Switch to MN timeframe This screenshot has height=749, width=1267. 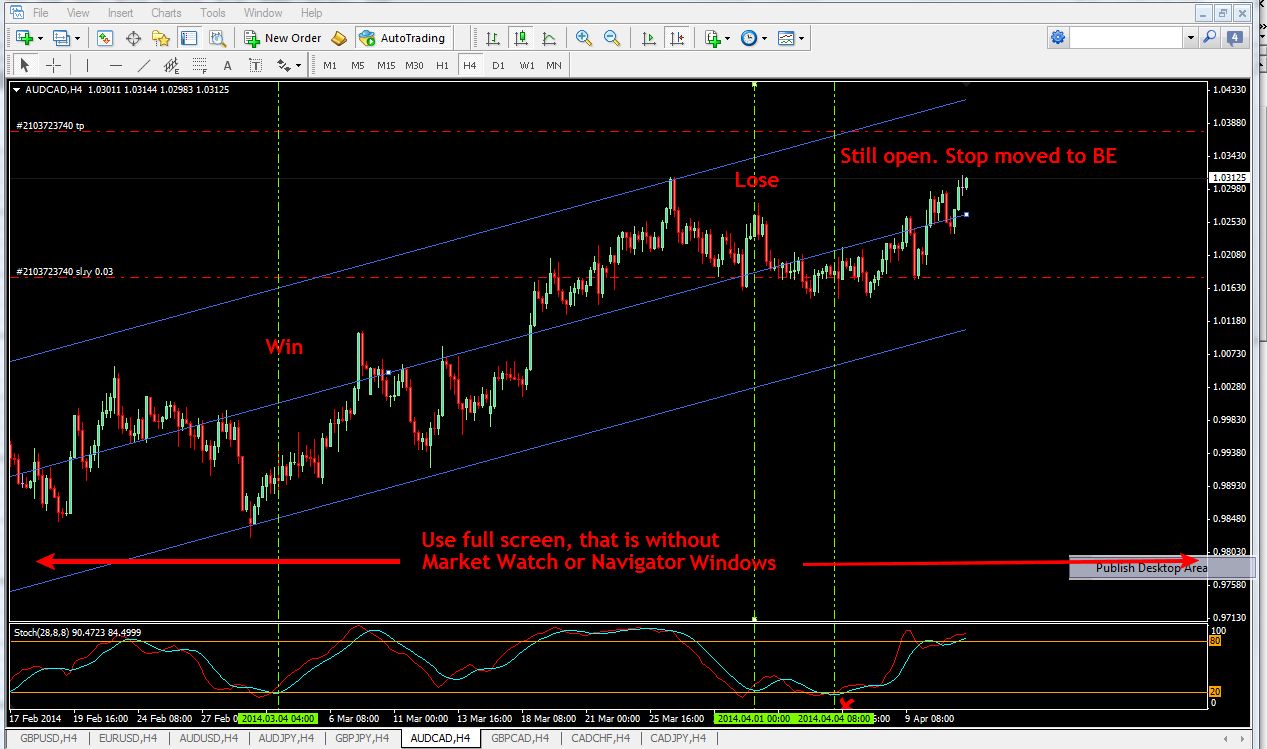click(x=553, y=66)
